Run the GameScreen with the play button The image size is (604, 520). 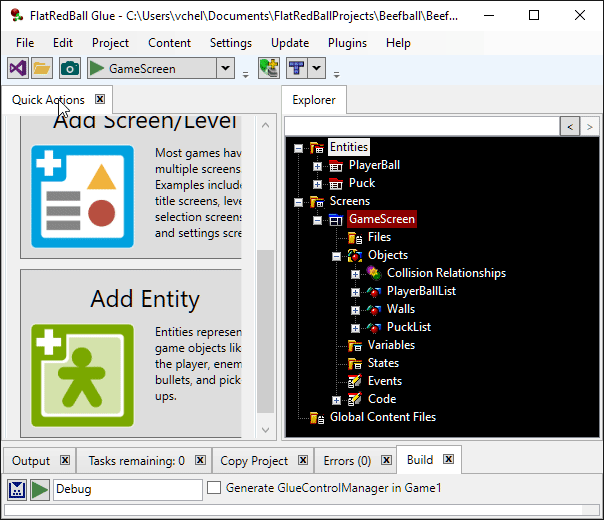pyautogui.click(x=97, y=68)
